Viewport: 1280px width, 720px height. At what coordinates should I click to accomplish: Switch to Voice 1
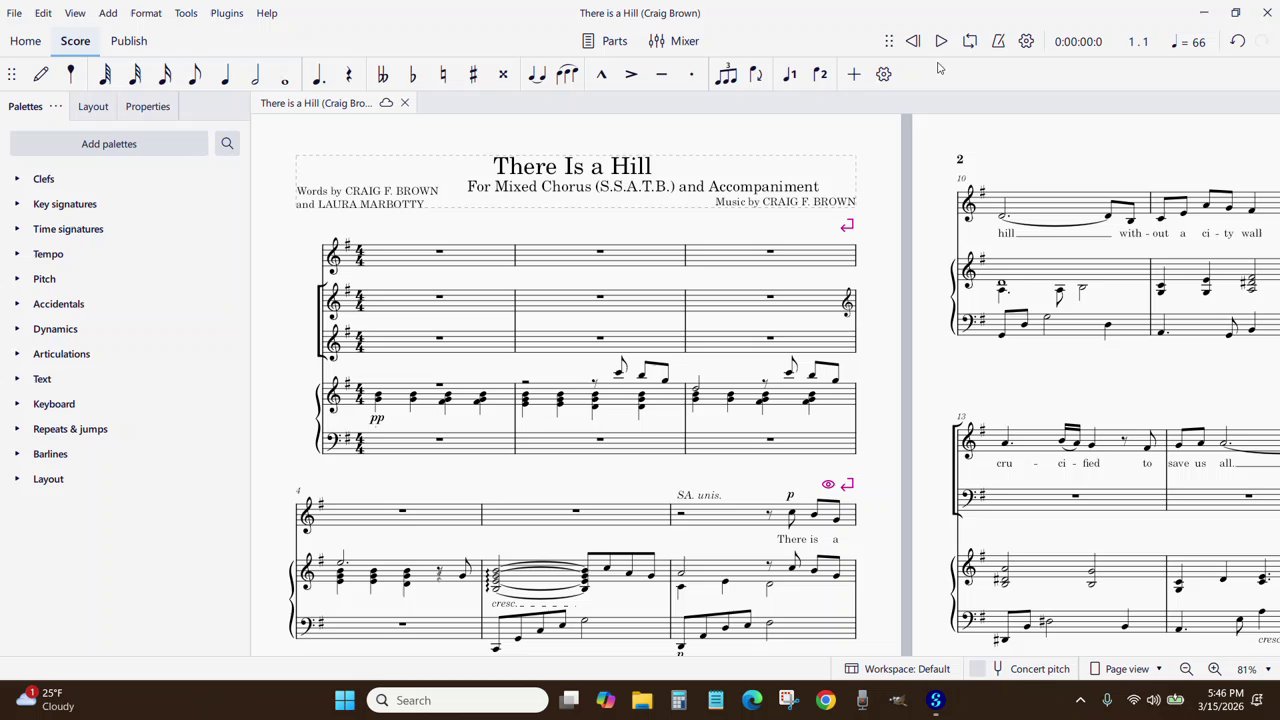click(x=790, y=74)
